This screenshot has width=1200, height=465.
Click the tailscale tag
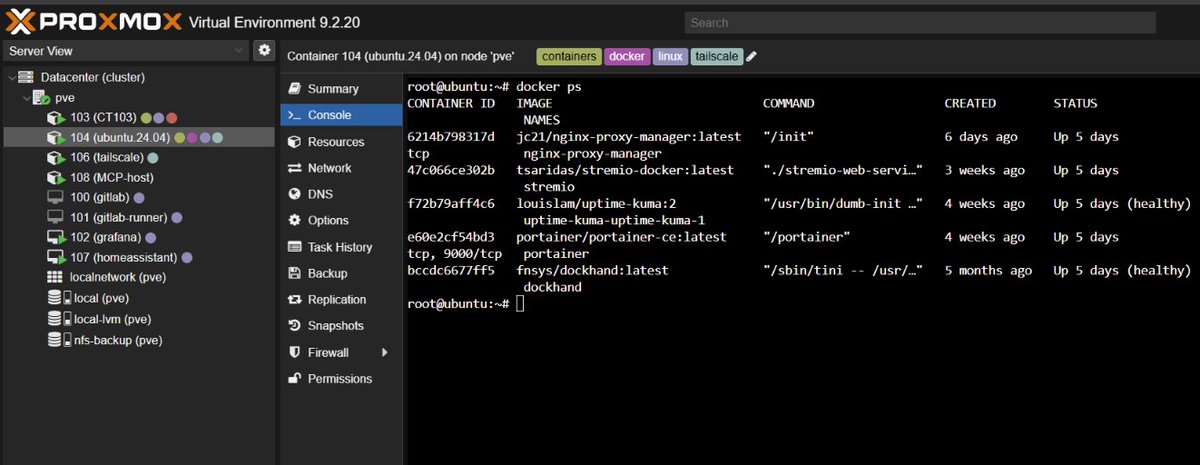(716, 56)
